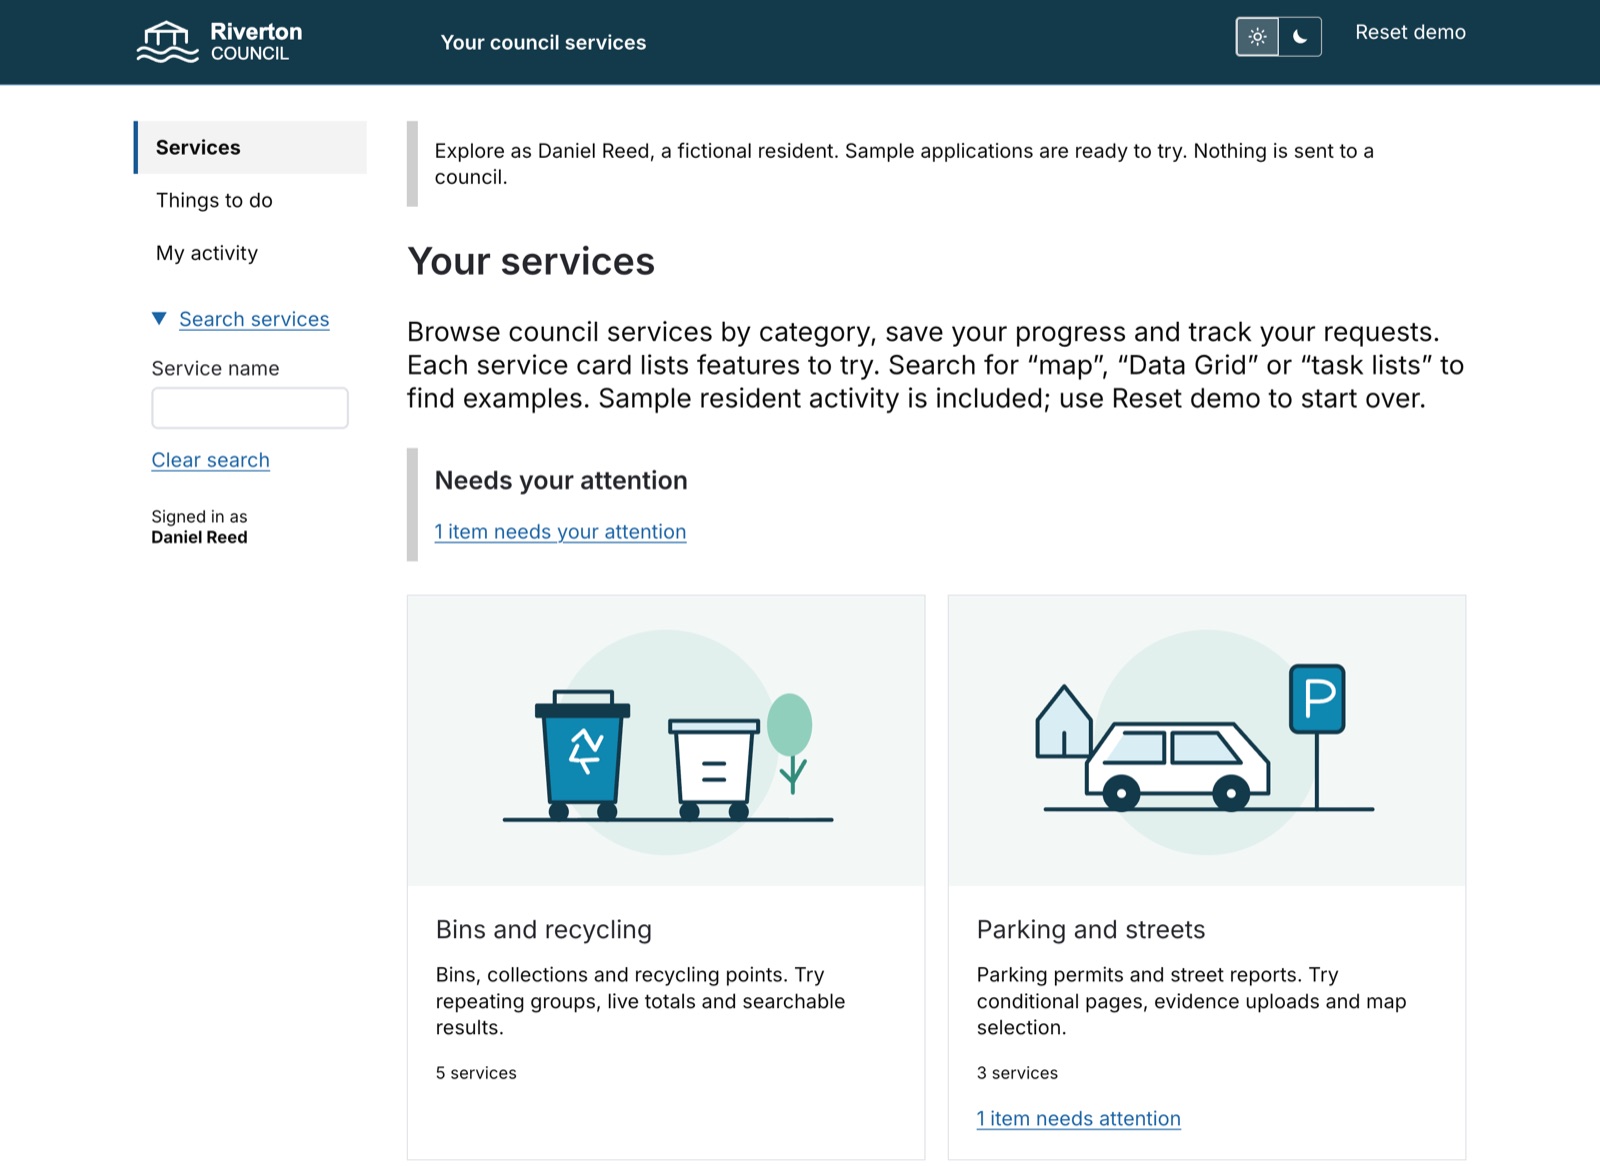Click the Daniel Reed signed-in name

(199, 537)
